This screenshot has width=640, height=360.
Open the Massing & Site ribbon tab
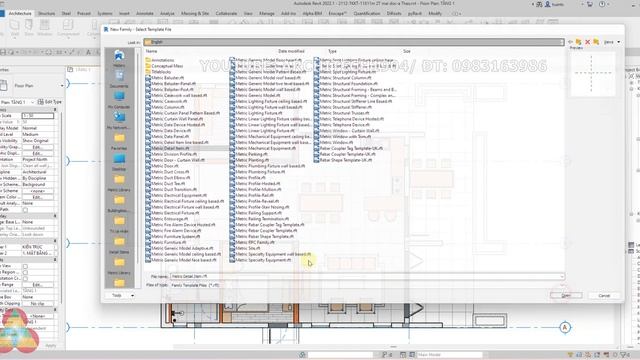tap(195, 13)
